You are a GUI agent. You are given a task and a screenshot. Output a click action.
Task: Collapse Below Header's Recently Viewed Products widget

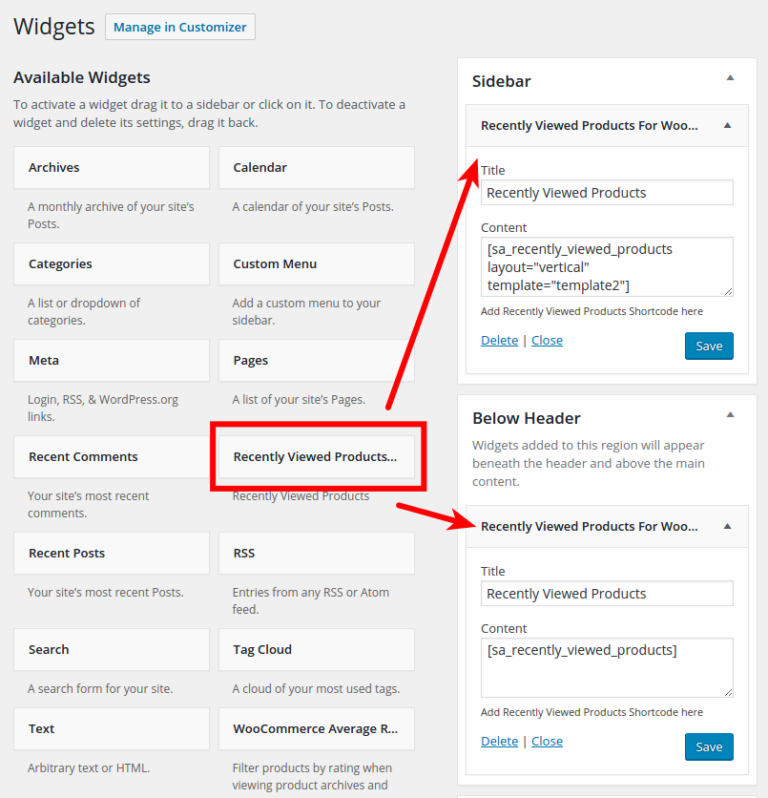pos(727,526)
